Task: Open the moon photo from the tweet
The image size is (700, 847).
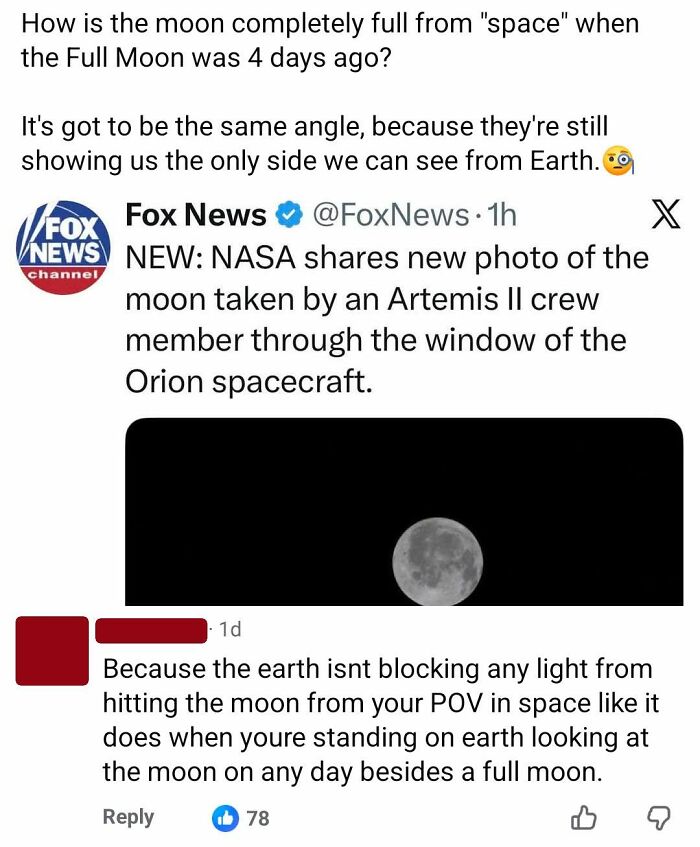Action: [x=404, y=511]
